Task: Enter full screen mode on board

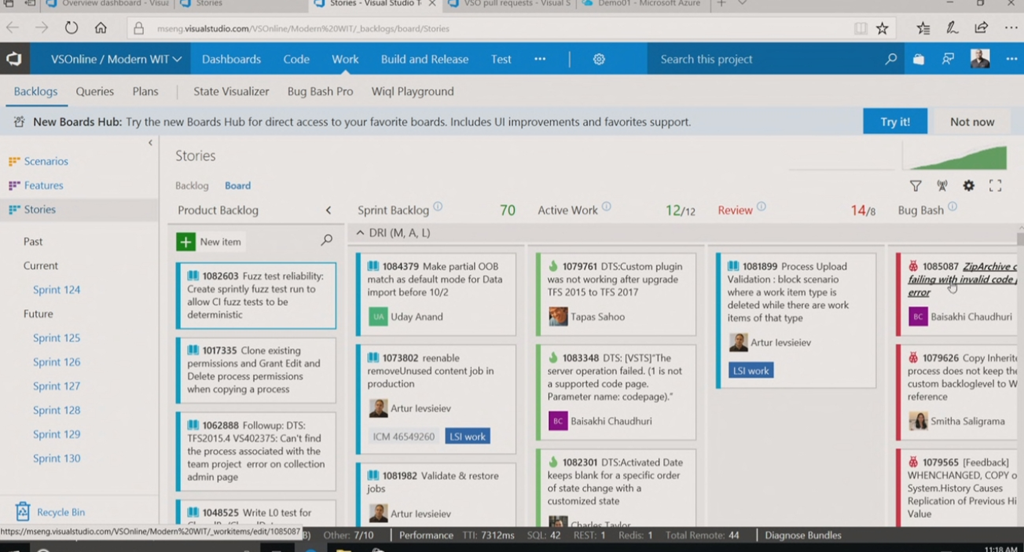Action: (x=995, y=186)
